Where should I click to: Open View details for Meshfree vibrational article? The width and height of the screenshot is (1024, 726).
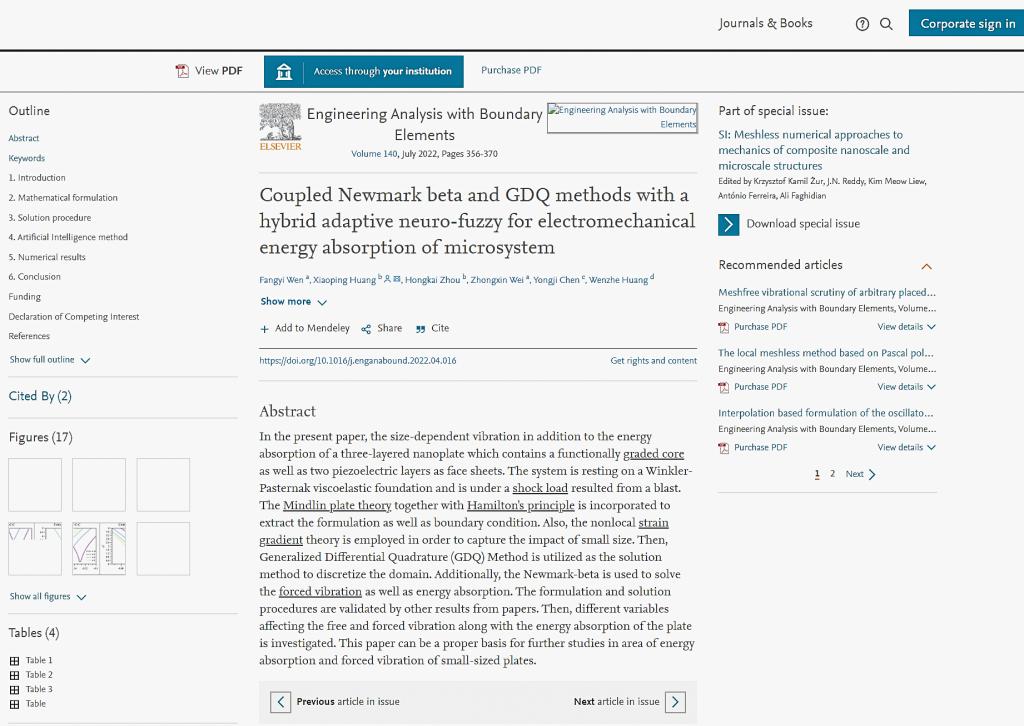click(906, 327)
